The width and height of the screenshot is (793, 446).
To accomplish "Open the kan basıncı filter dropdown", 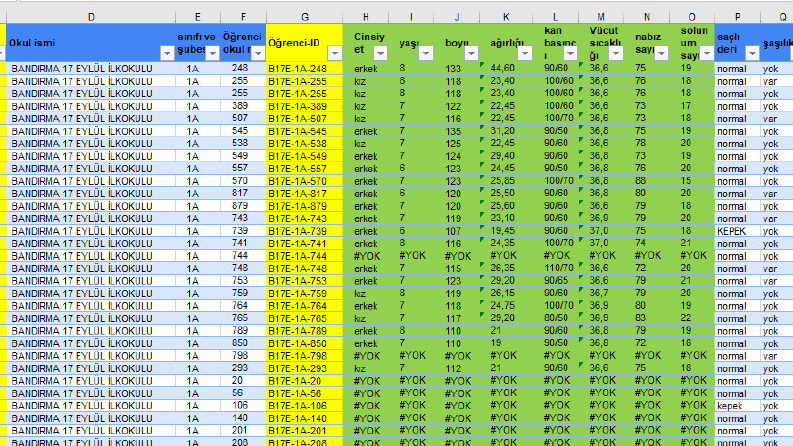I will pos(570,53).
